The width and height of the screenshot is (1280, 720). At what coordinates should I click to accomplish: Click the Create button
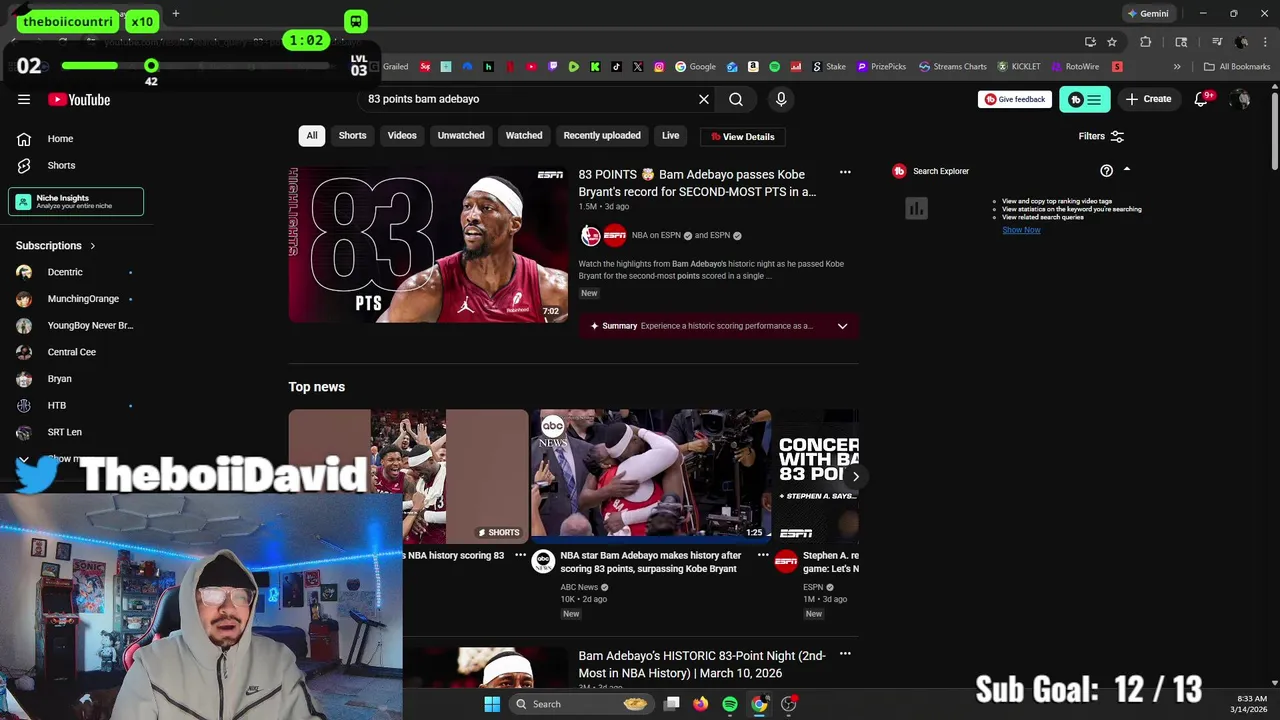pyautogui.click(x=1149, y=99)
